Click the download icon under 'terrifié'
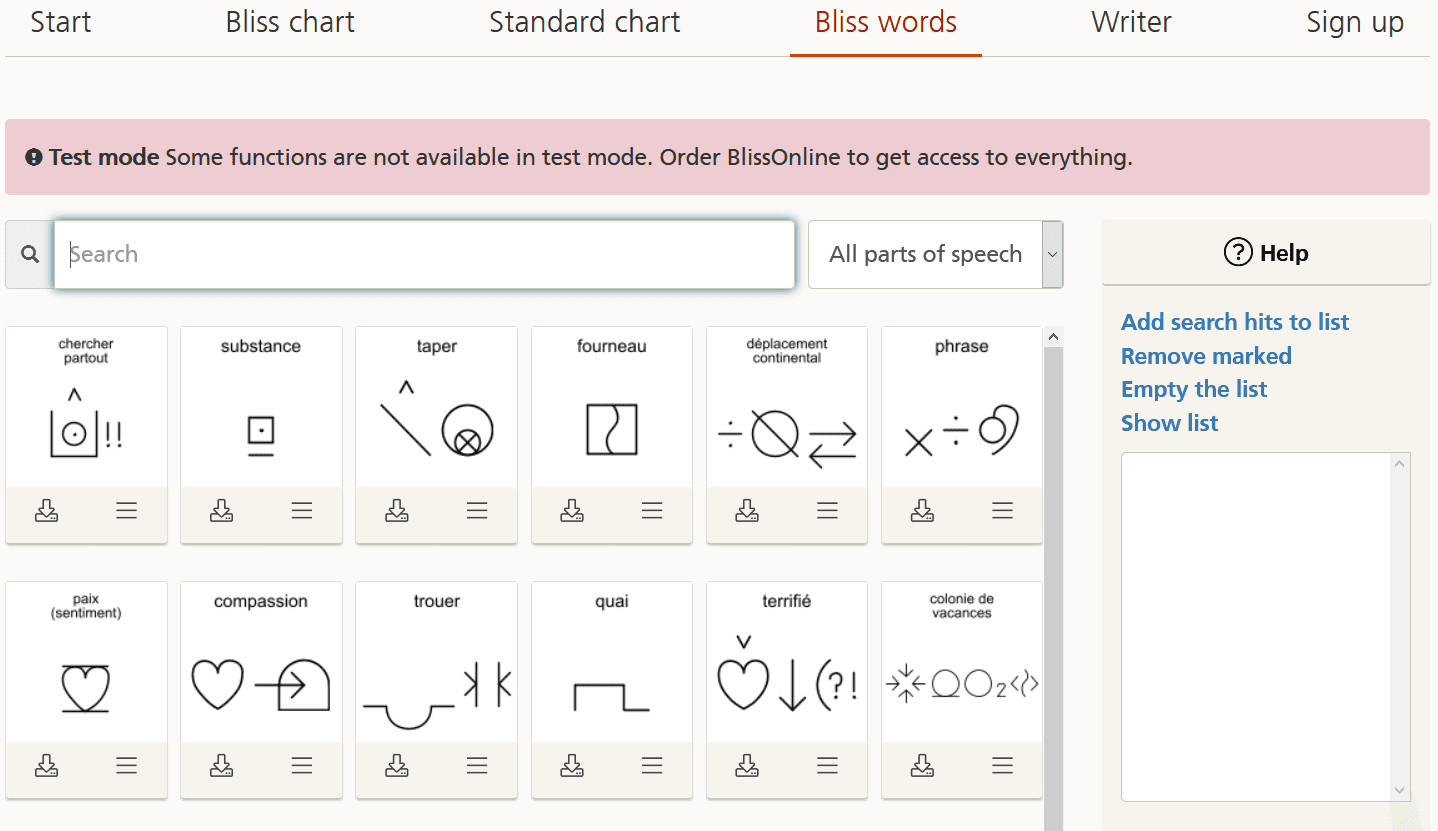The width and height of the screenshot is (1438, 831). tap(747, 766)
